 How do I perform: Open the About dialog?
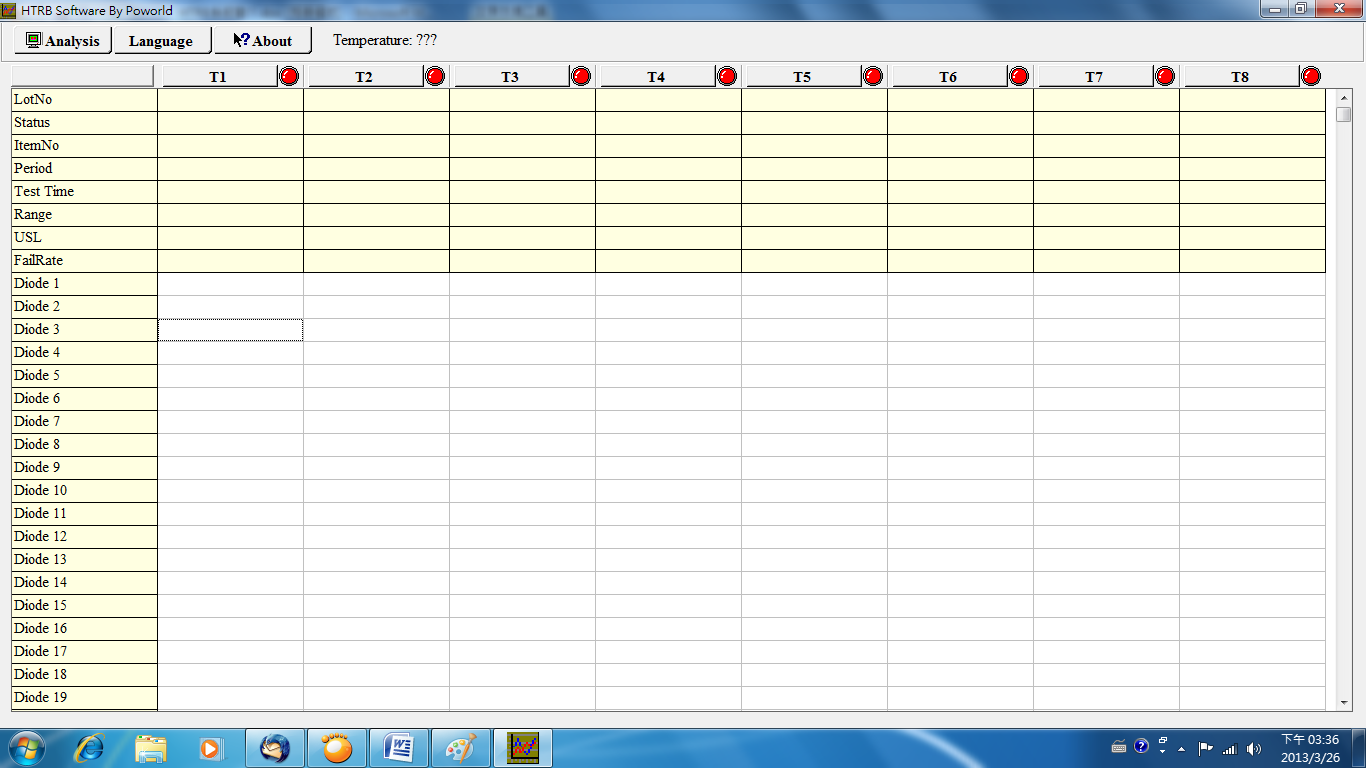(263, 41)
